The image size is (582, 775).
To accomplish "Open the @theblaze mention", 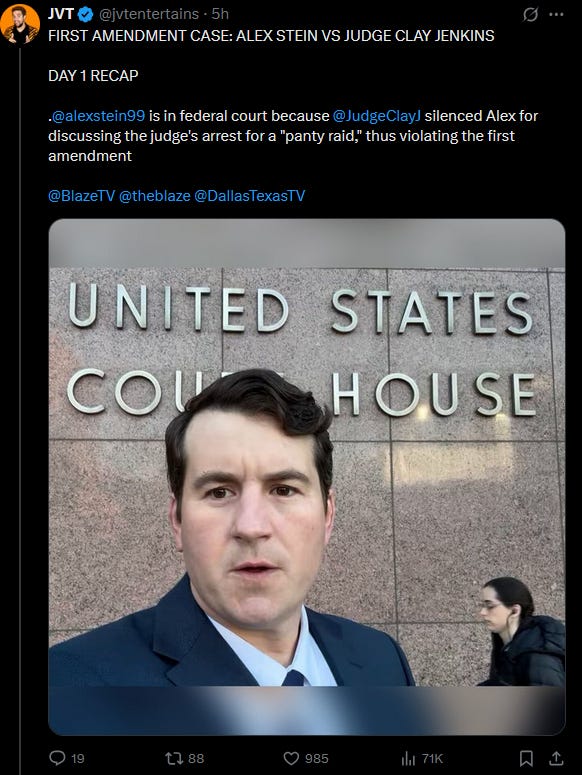I will [x=155, y=196].
